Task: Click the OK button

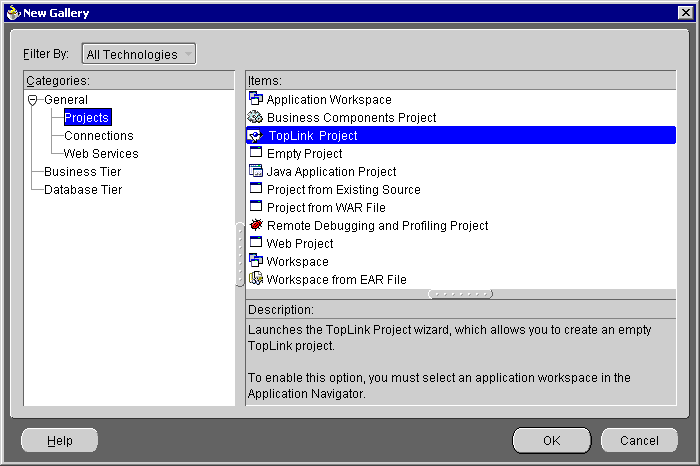Action: tap(552, 441)
